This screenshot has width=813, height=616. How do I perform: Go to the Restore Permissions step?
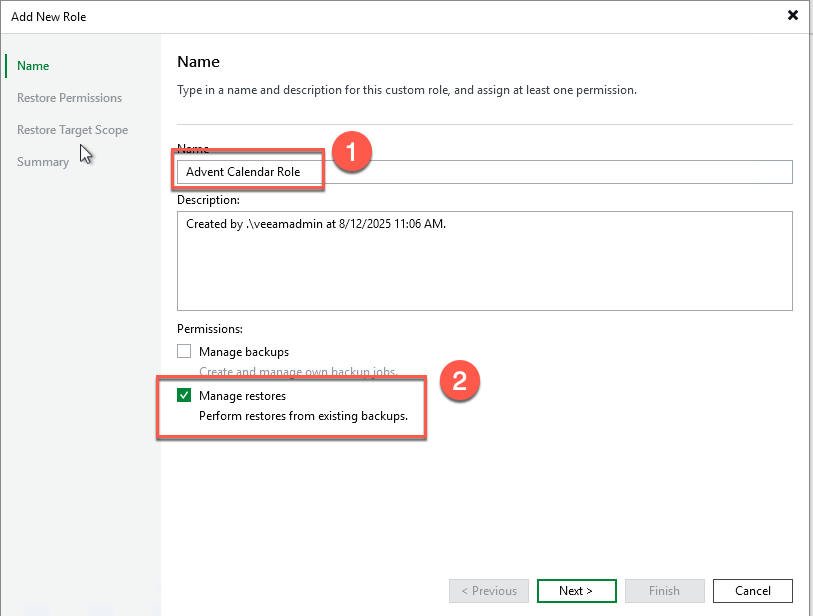pos(69,98)
